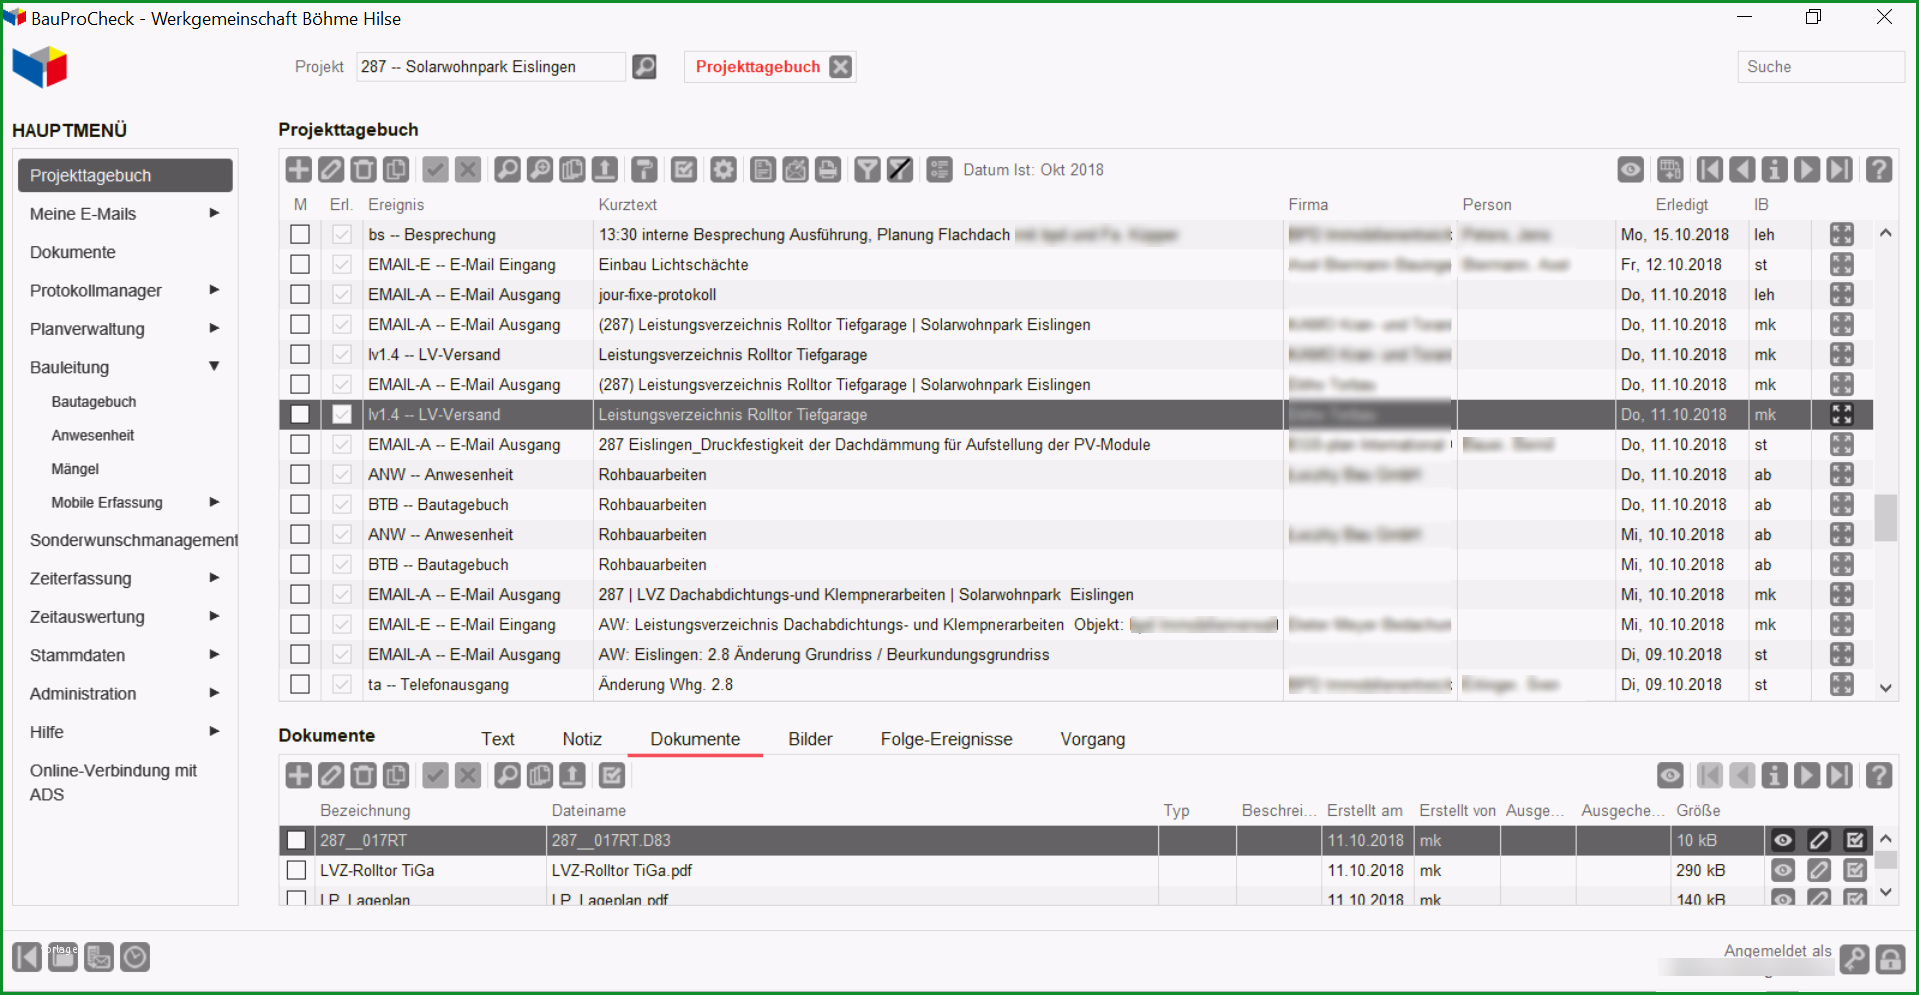Click the document page icon in Projekttagebuch toolbar
This screenshot has height=995, width=1919.
(x=763, y=169)
